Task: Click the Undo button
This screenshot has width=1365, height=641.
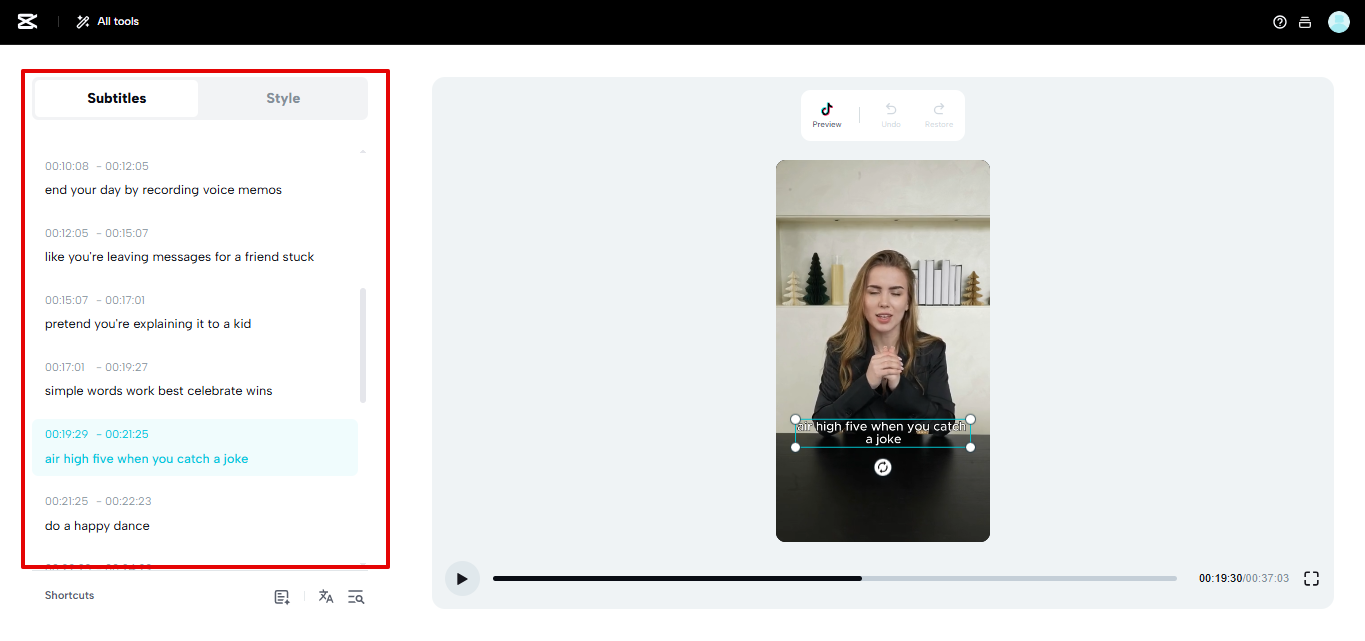Action: pyautogui.click(x=890, y=113)
